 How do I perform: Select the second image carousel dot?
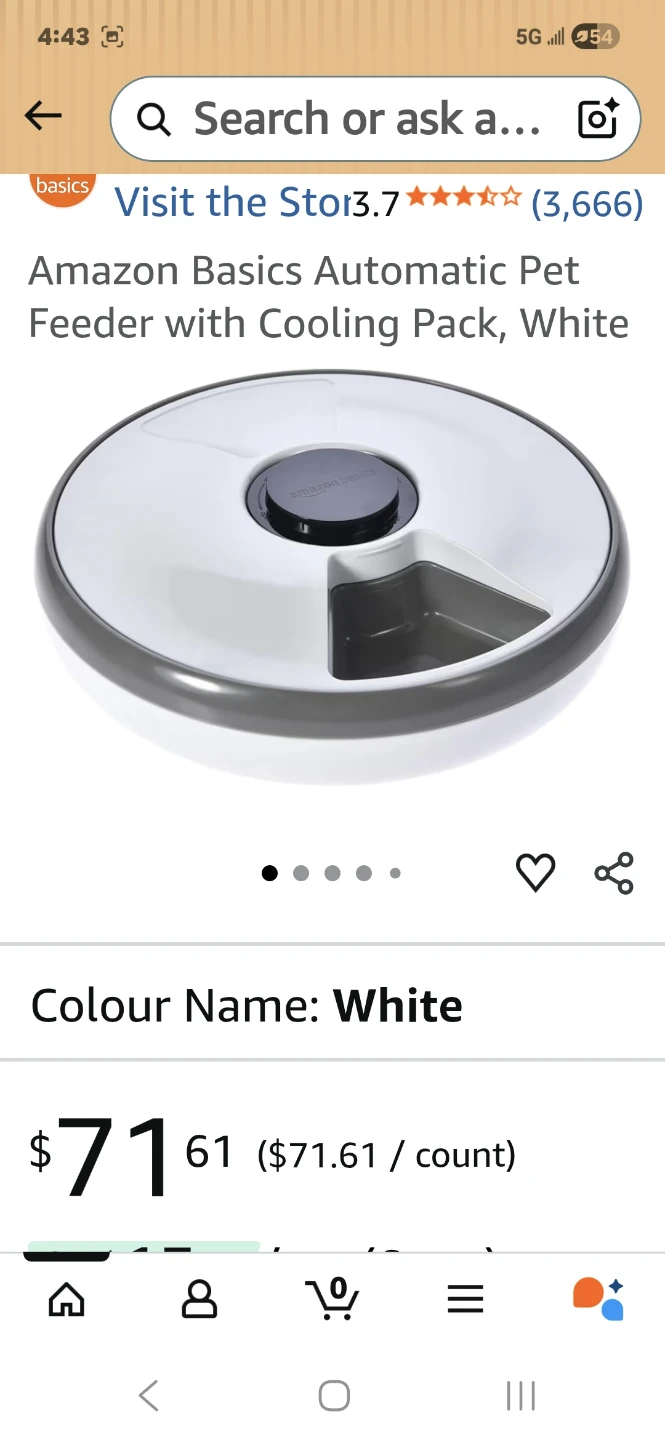[301, 873]
